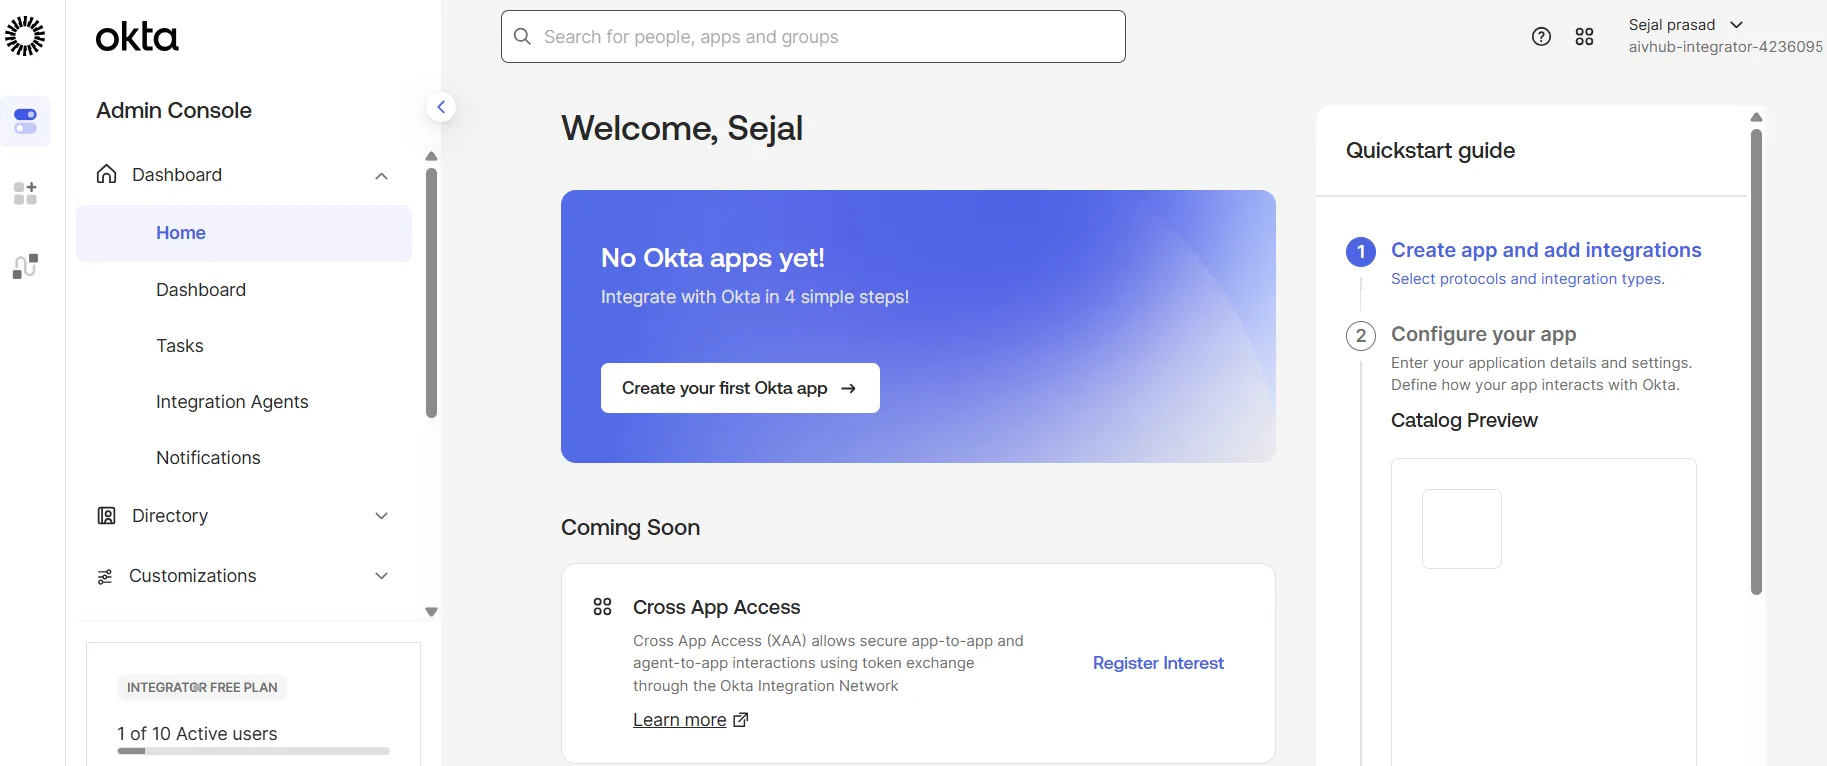
Task: Open the apps-plus icon in left rail
Action: click(25, 193)
